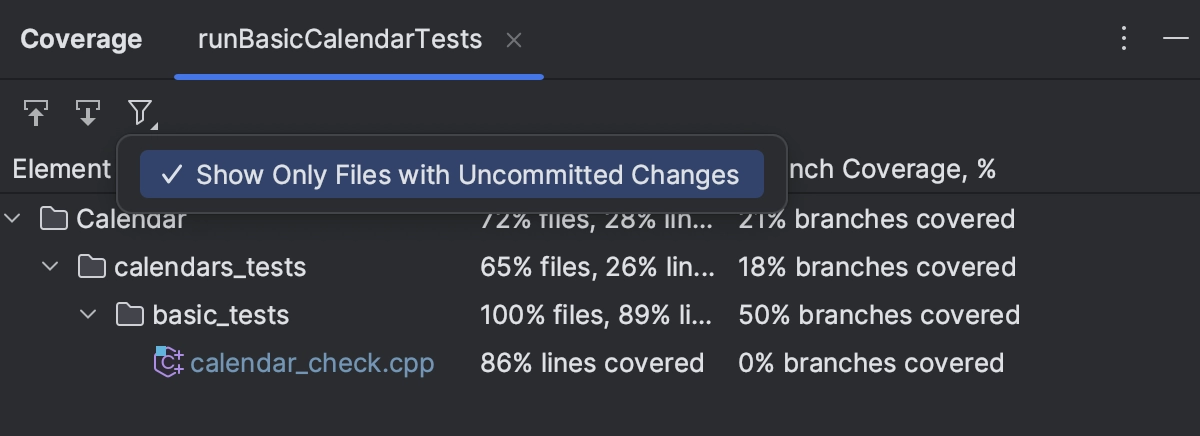Open the vertical three-dot options menu
The height and width of the screenshot is (436, 1200).
1124,40
